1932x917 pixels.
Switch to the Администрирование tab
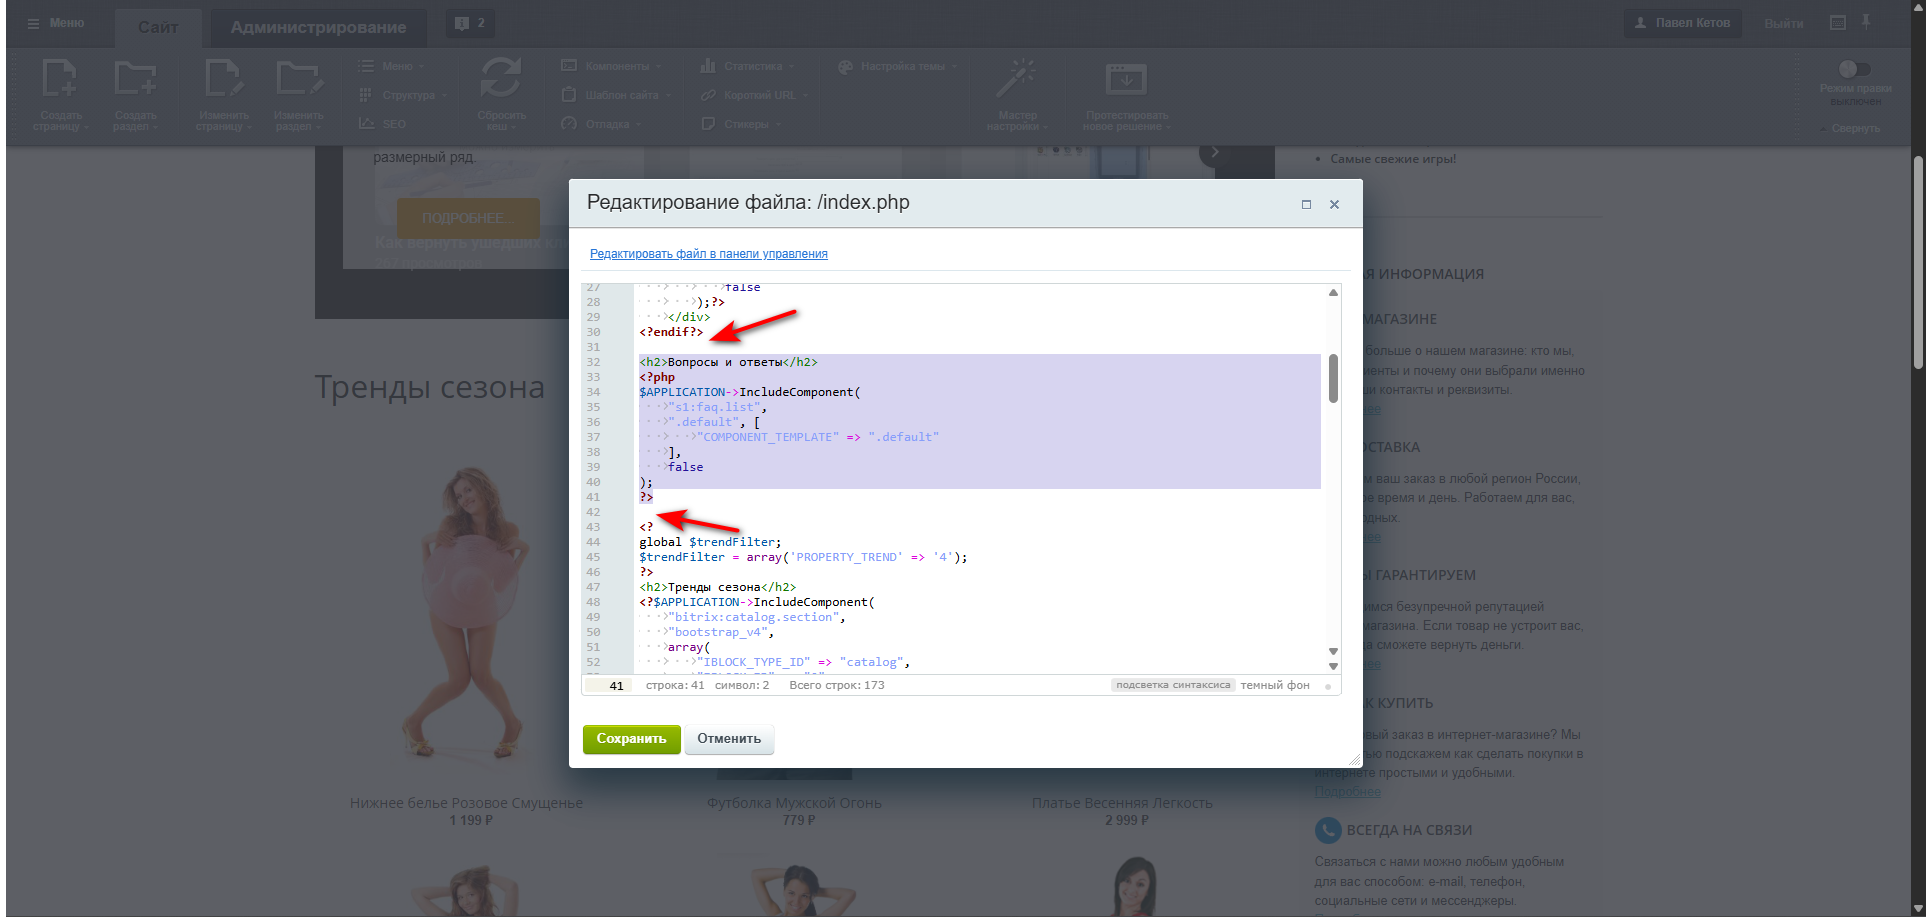click(318, 27)
